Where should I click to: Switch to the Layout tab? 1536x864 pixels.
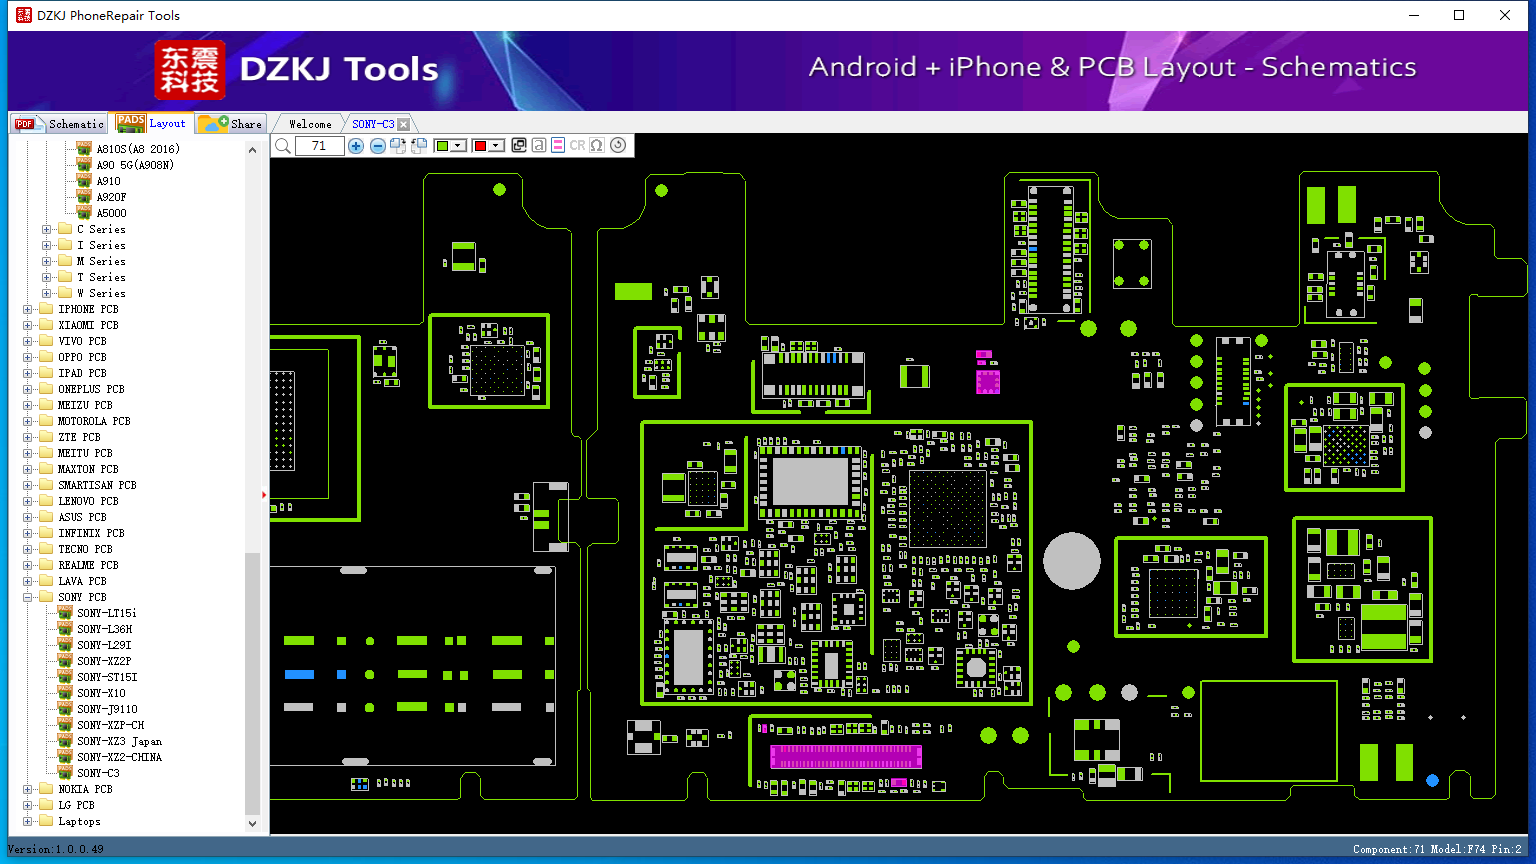tap(151, 123)
